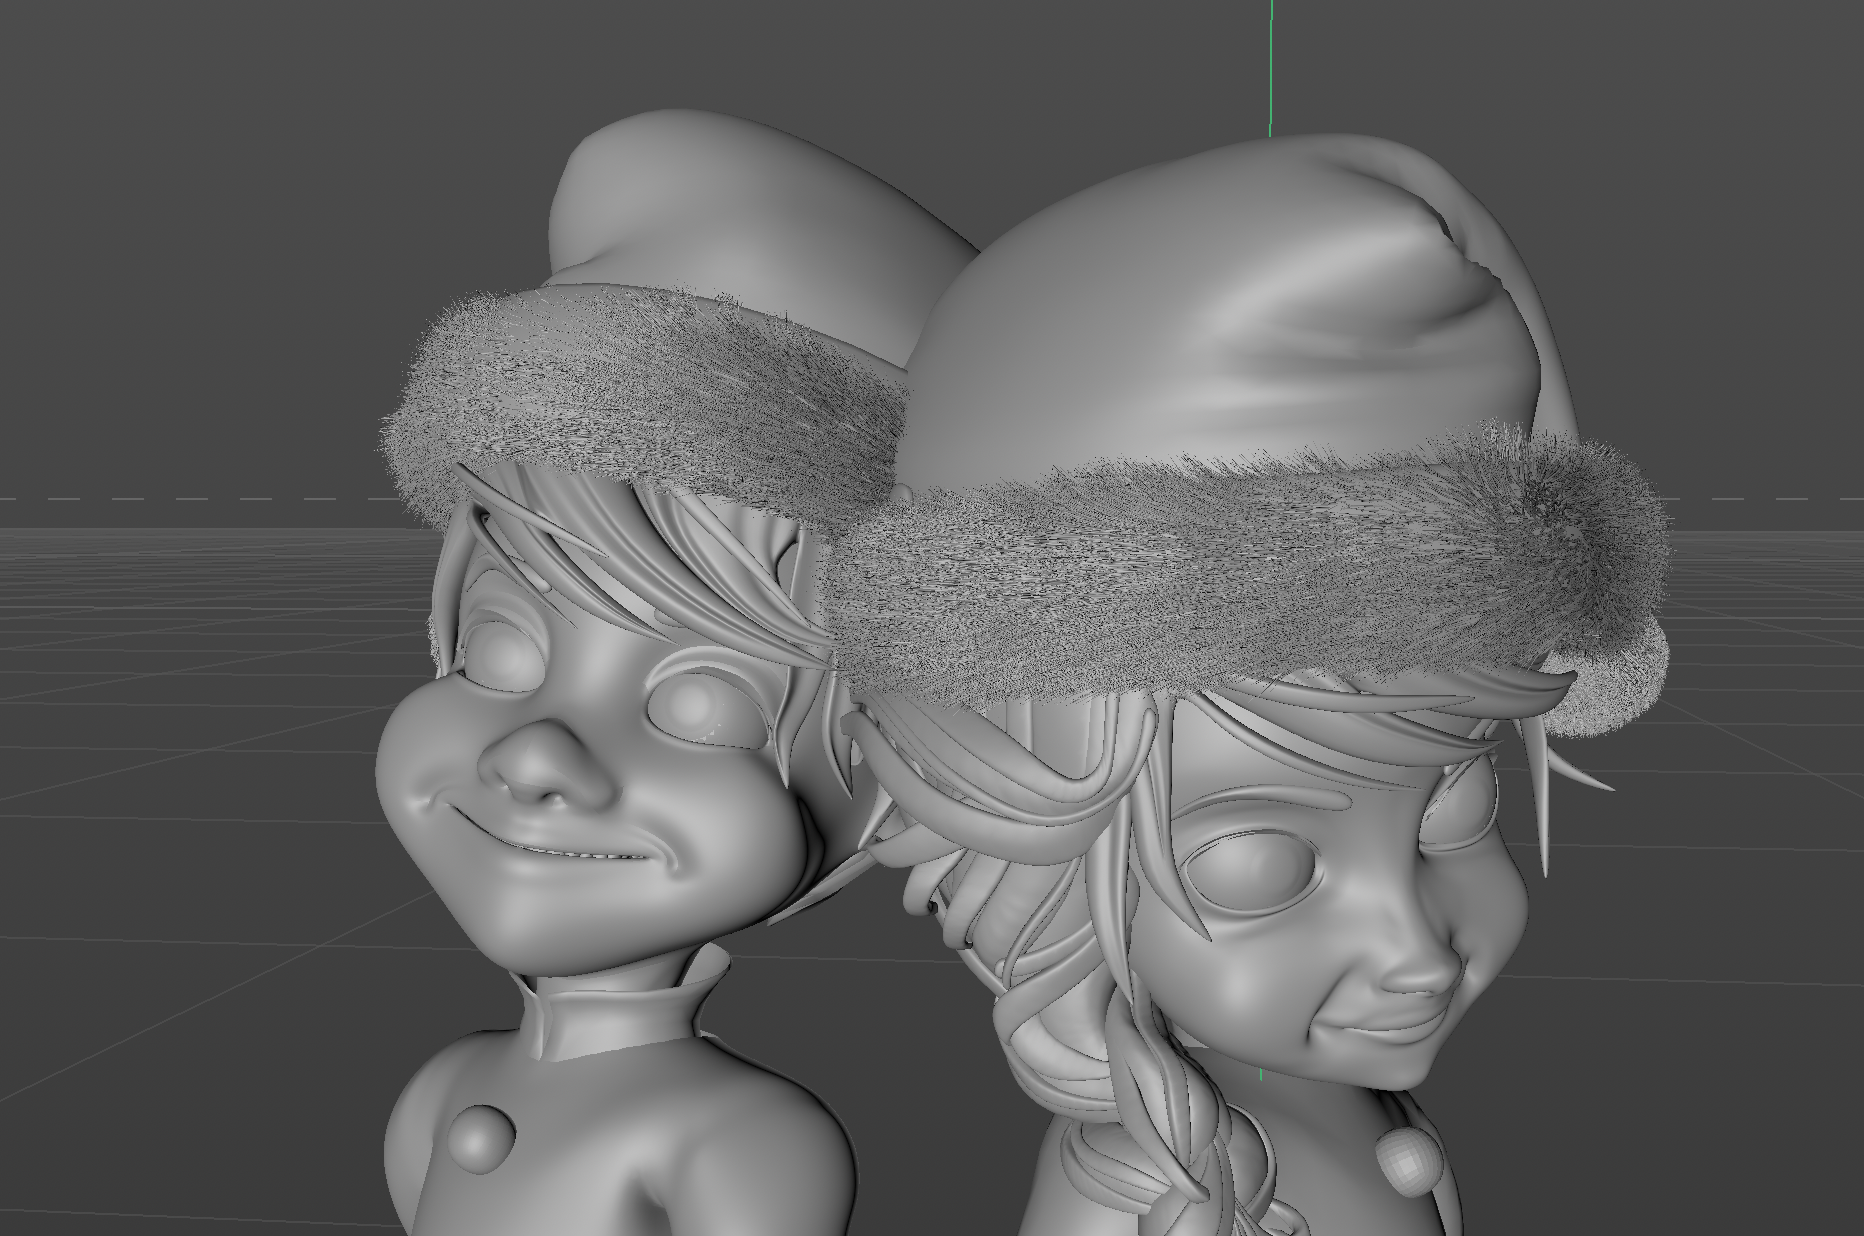The image size is (1864, 1236).
Task: Click the round button on the boy's chest
Action: 481,1139
